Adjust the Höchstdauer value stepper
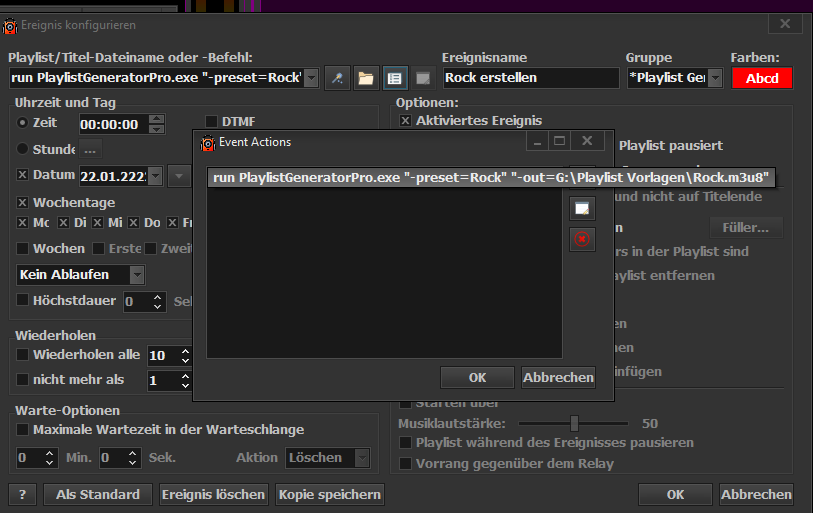The height and width of the screenshot is (513, 813). [158, 301]
